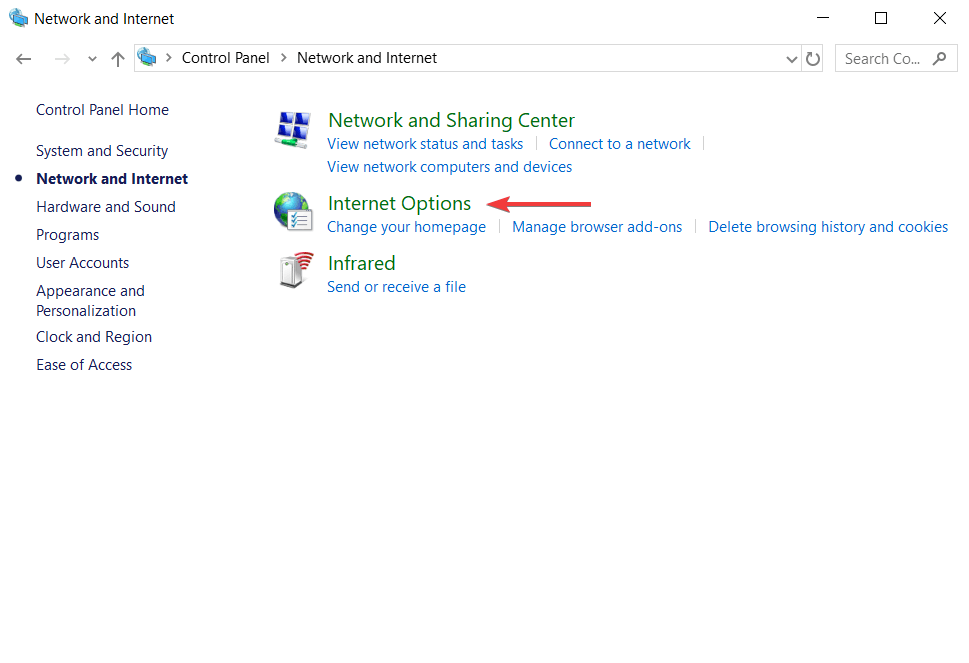The width and height of the screenshot is (969, 663).
Task: Select Network and Internet breadcrumb
Action: pos(367,57)
